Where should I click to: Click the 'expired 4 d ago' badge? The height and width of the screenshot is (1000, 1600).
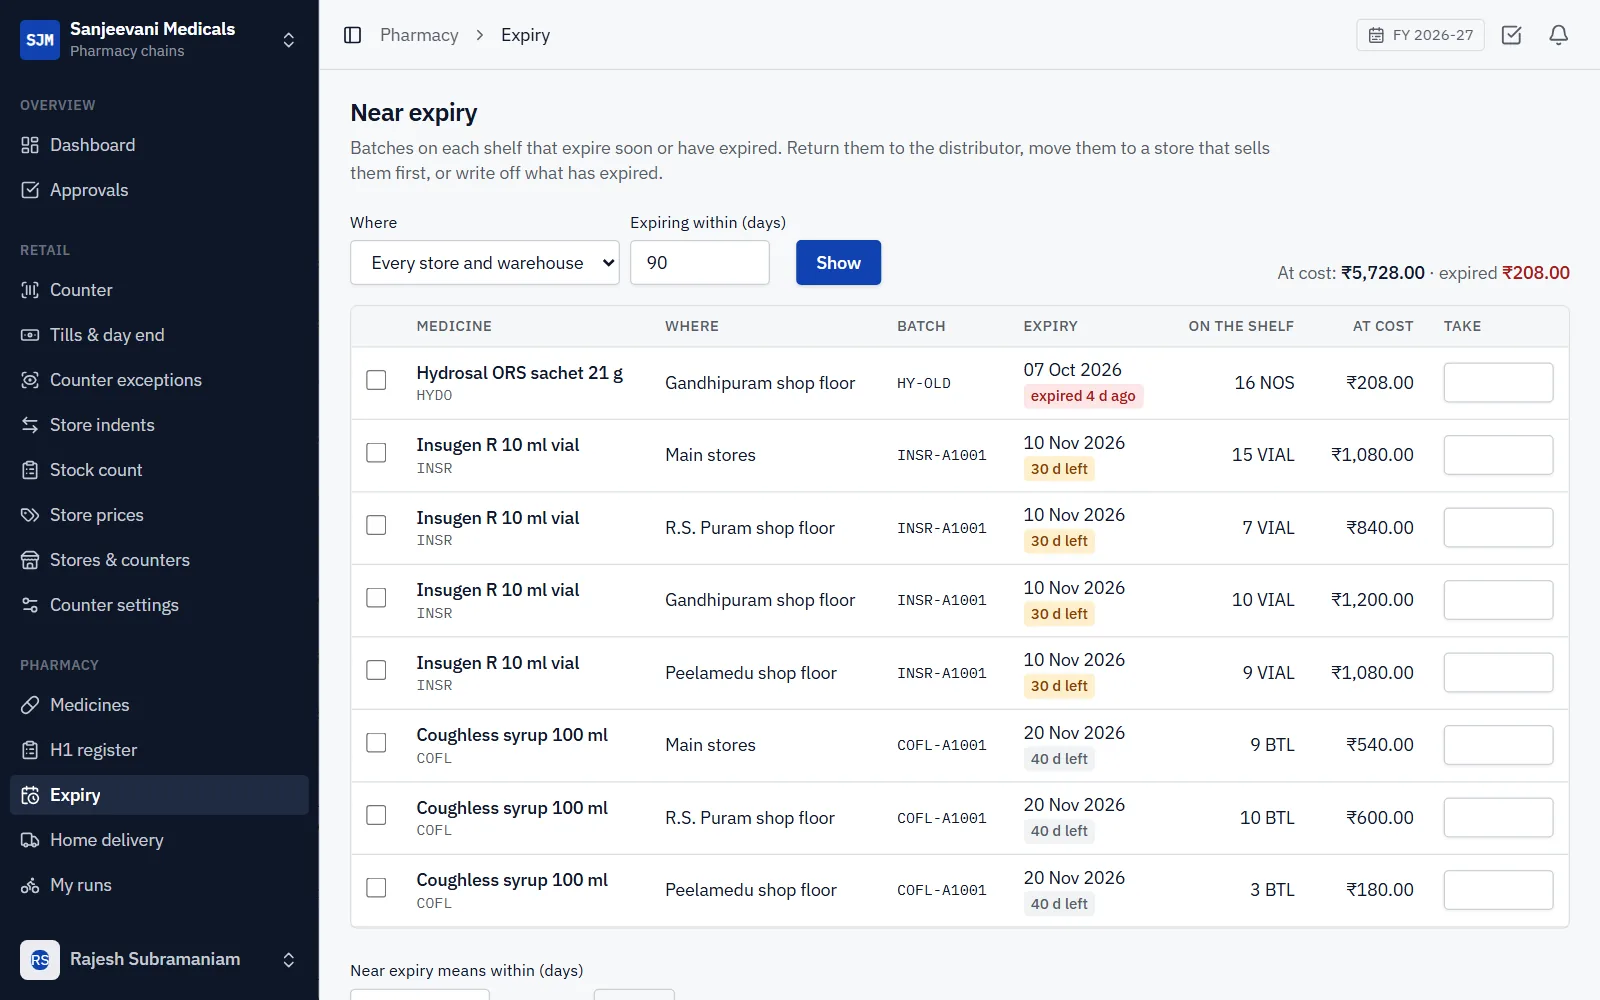(x=1083, y=396)
